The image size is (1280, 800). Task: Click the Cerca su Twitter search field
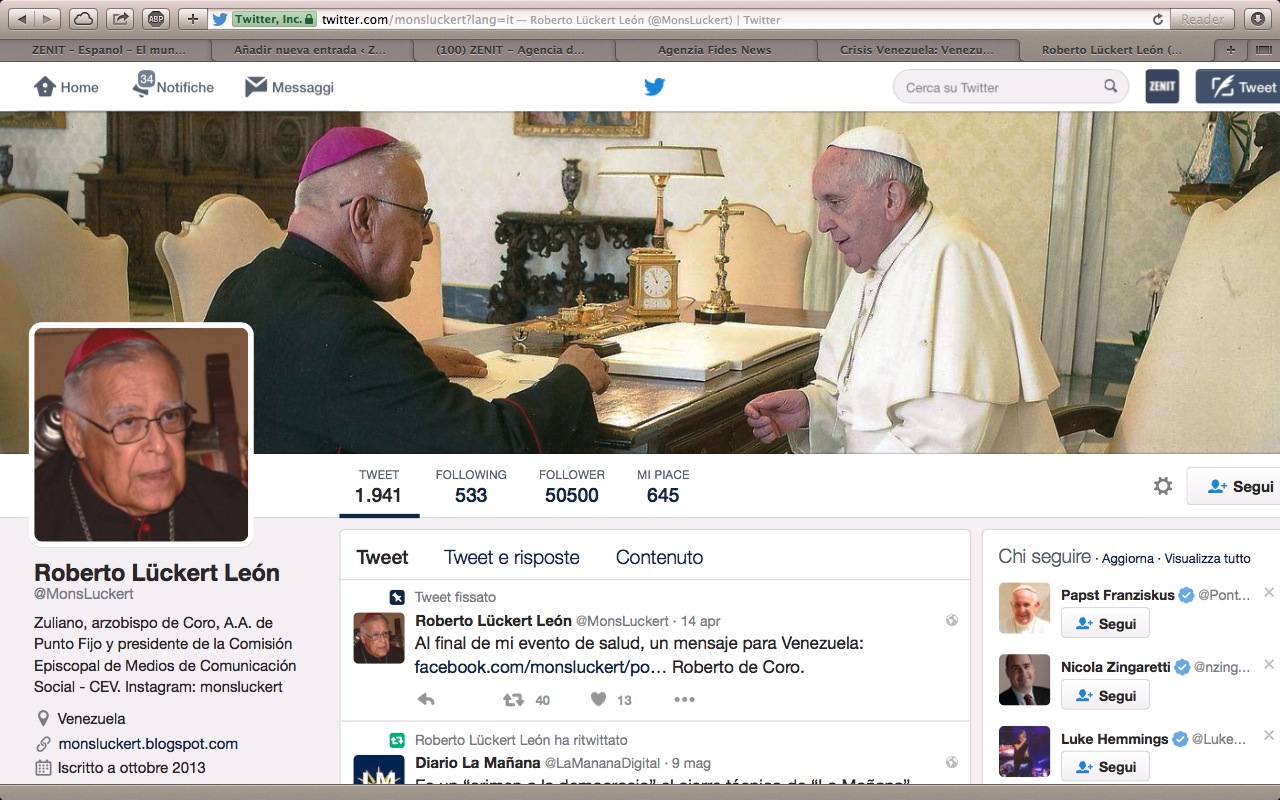pyautogui.click(x=1000, y=87)
